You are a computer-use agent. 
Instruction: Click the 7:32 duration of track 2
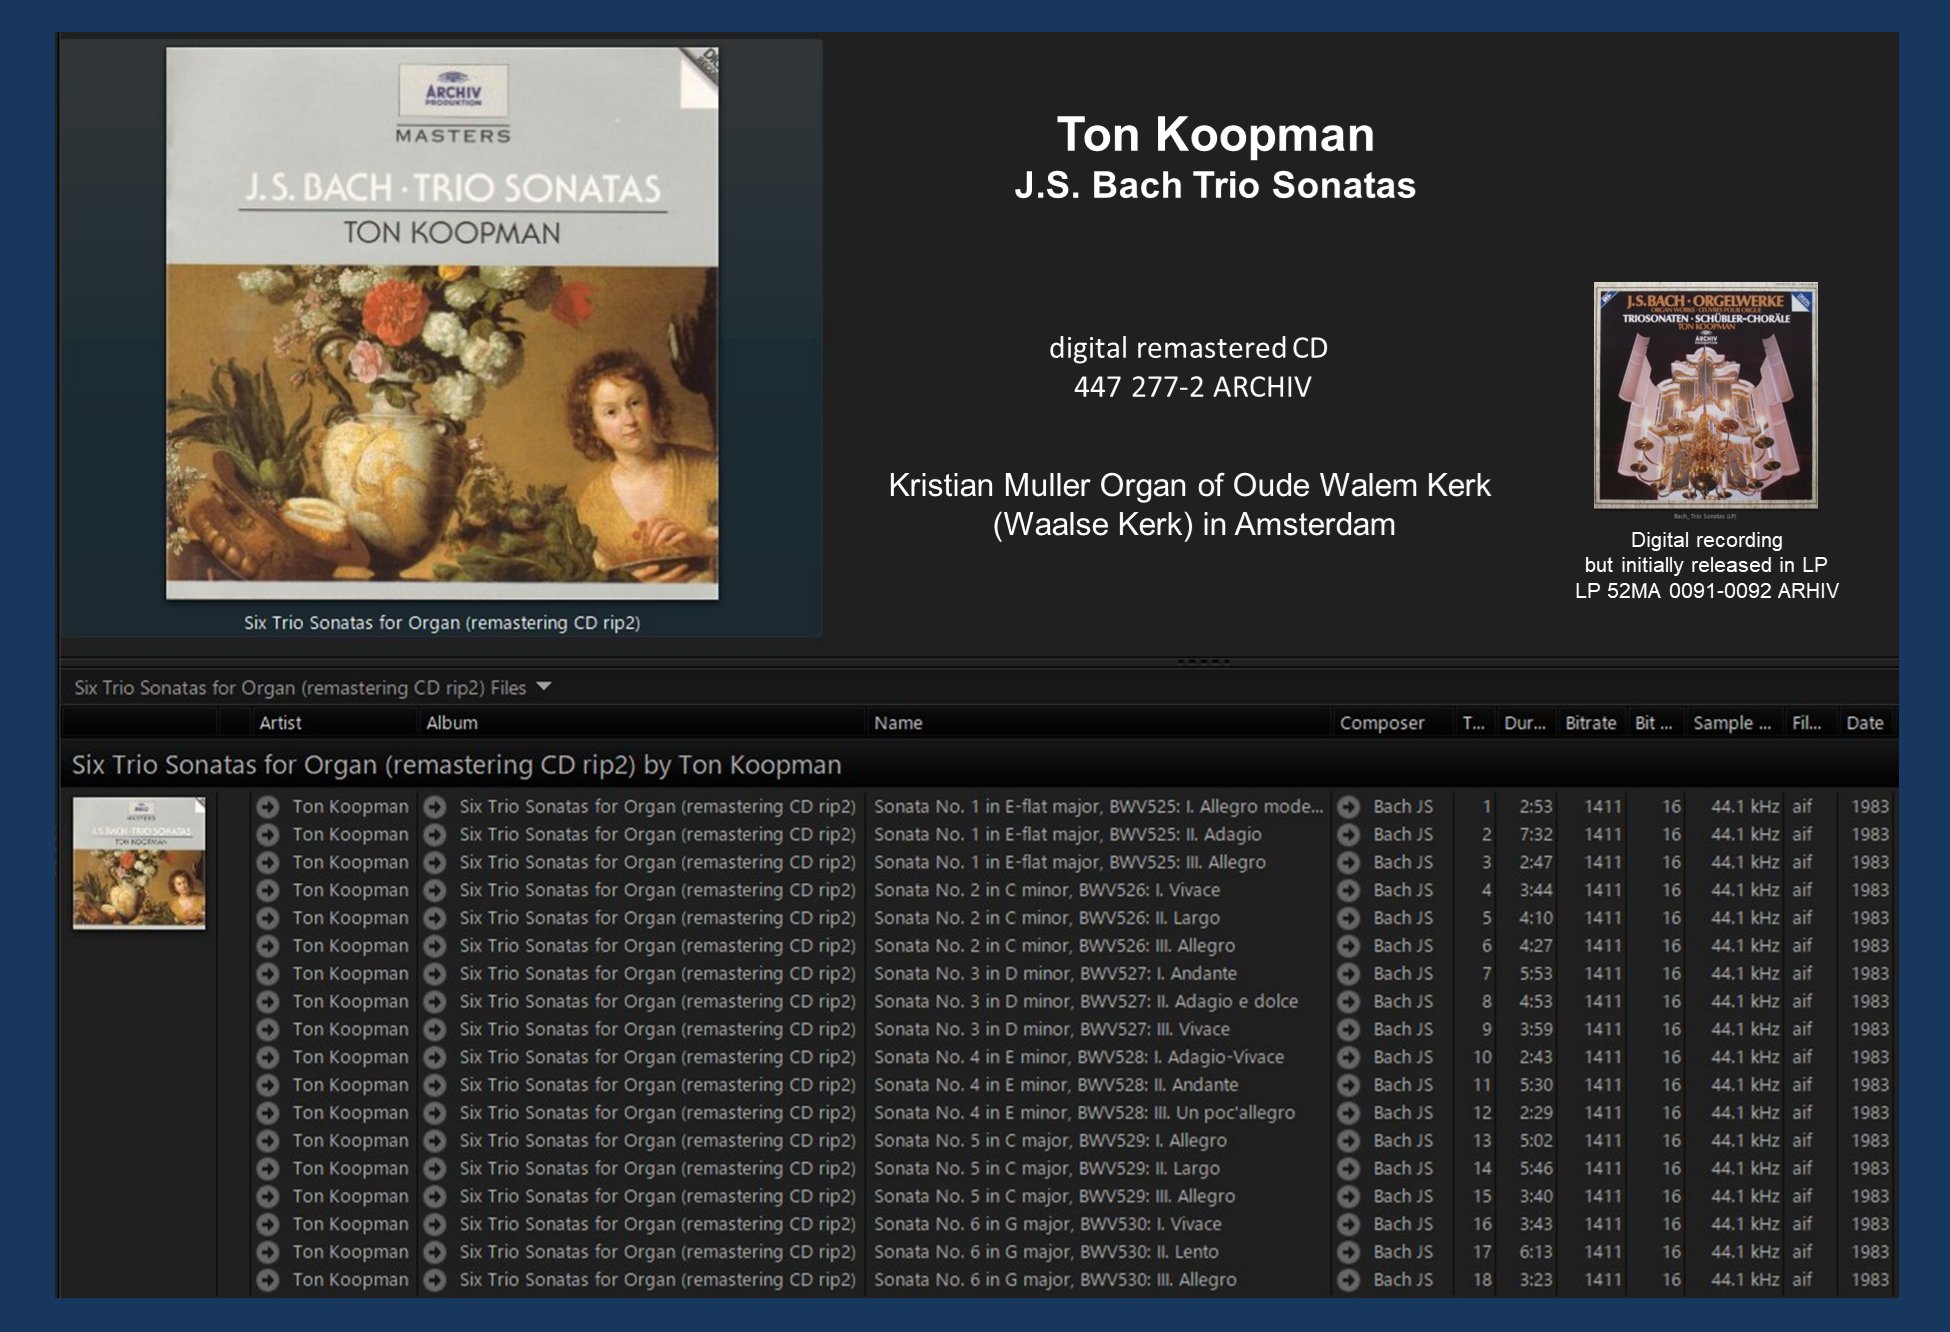click(x=1535, y=835)
